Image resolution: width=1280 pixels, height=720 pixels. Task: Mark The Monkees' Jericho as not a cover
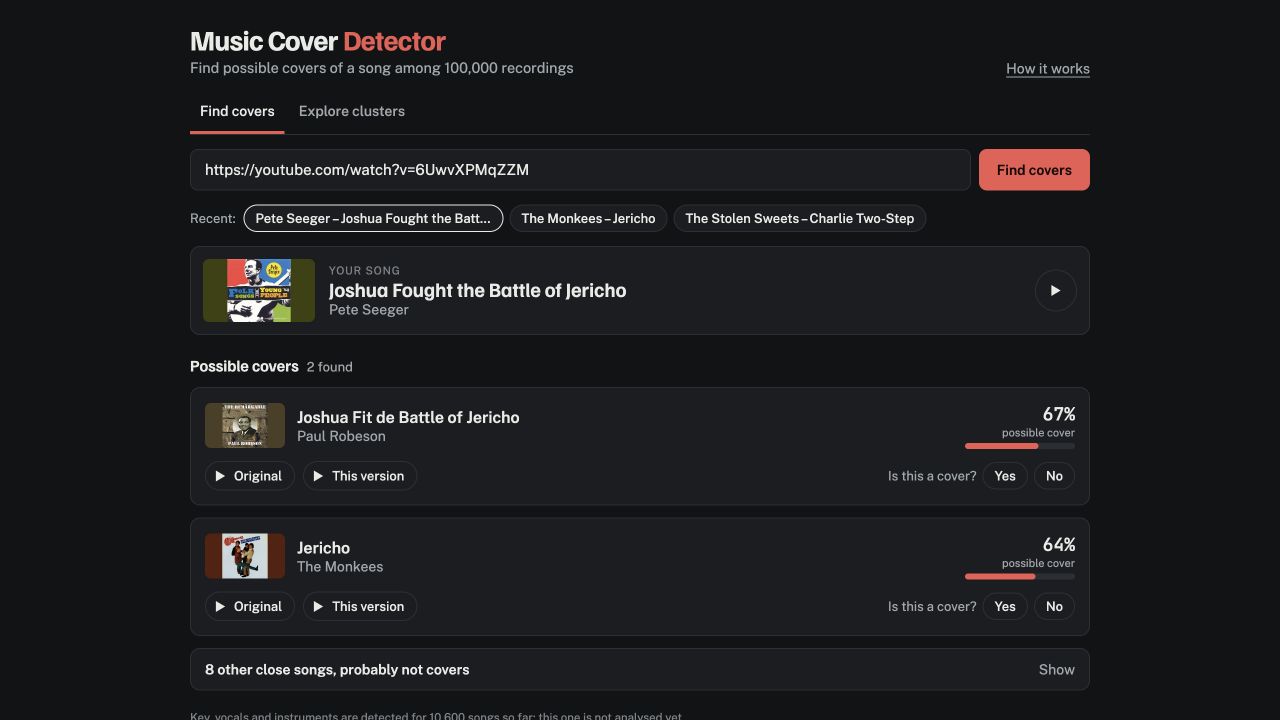1054,606
